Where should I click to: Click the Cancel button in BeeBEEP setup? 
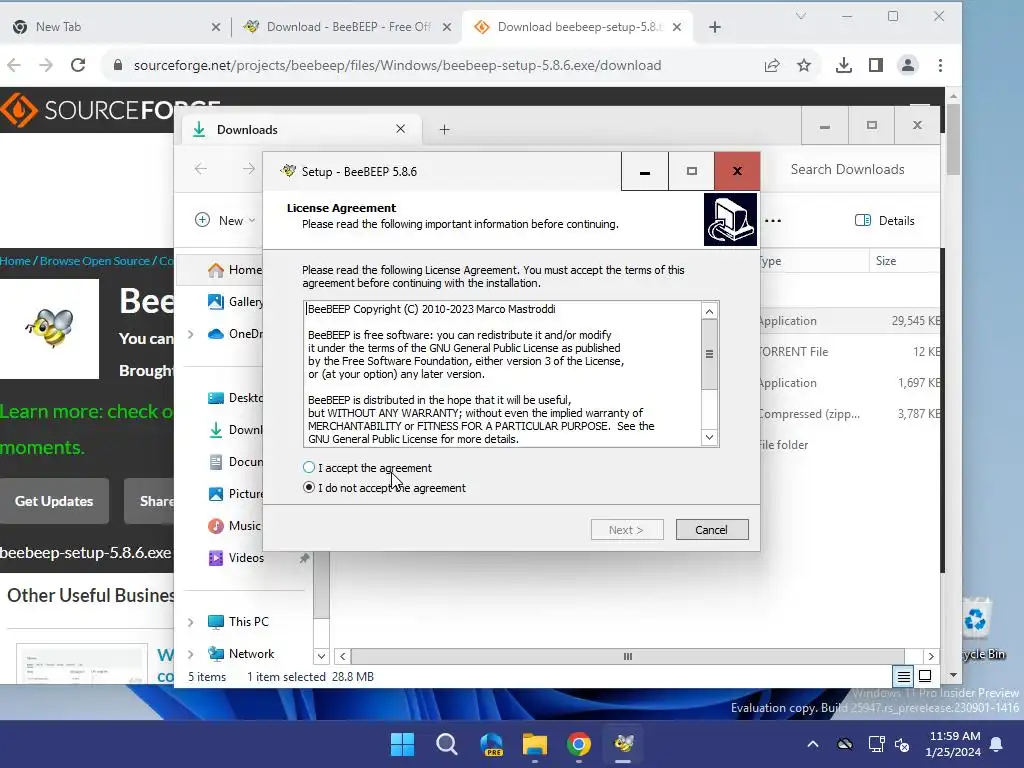712,530
